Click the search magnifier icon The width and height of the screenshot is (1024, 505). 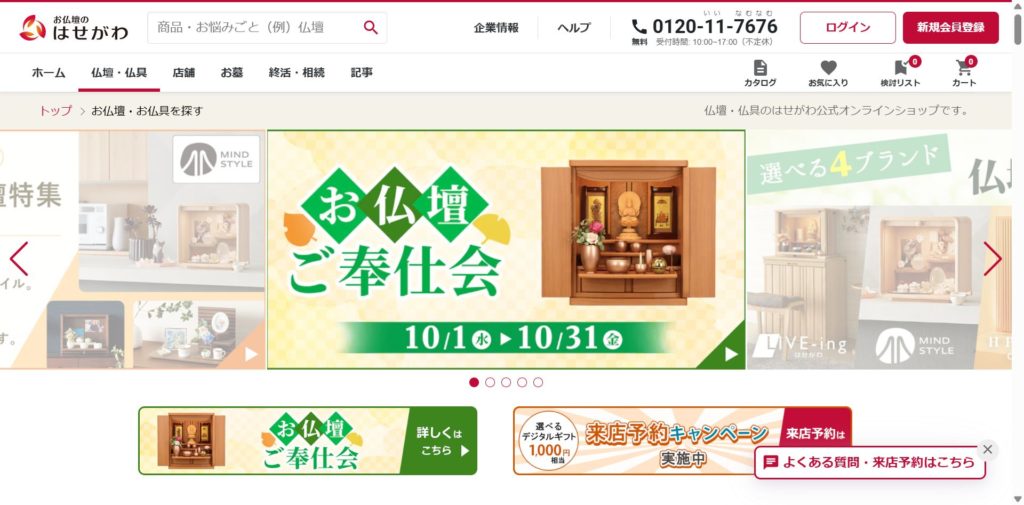[x=370, y=27]
